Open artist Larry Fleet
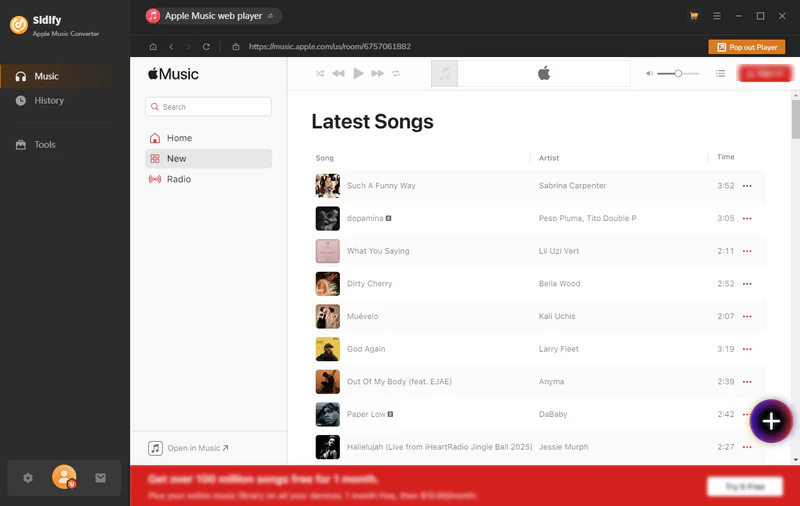This screenshot has height=506, width=800. pyautogui.click(x=559, y=349)
